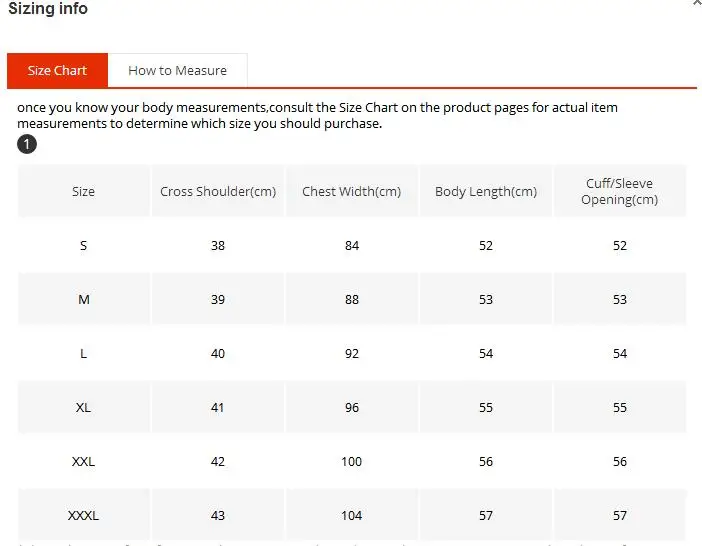Select cross shoulder value 40

218,353
